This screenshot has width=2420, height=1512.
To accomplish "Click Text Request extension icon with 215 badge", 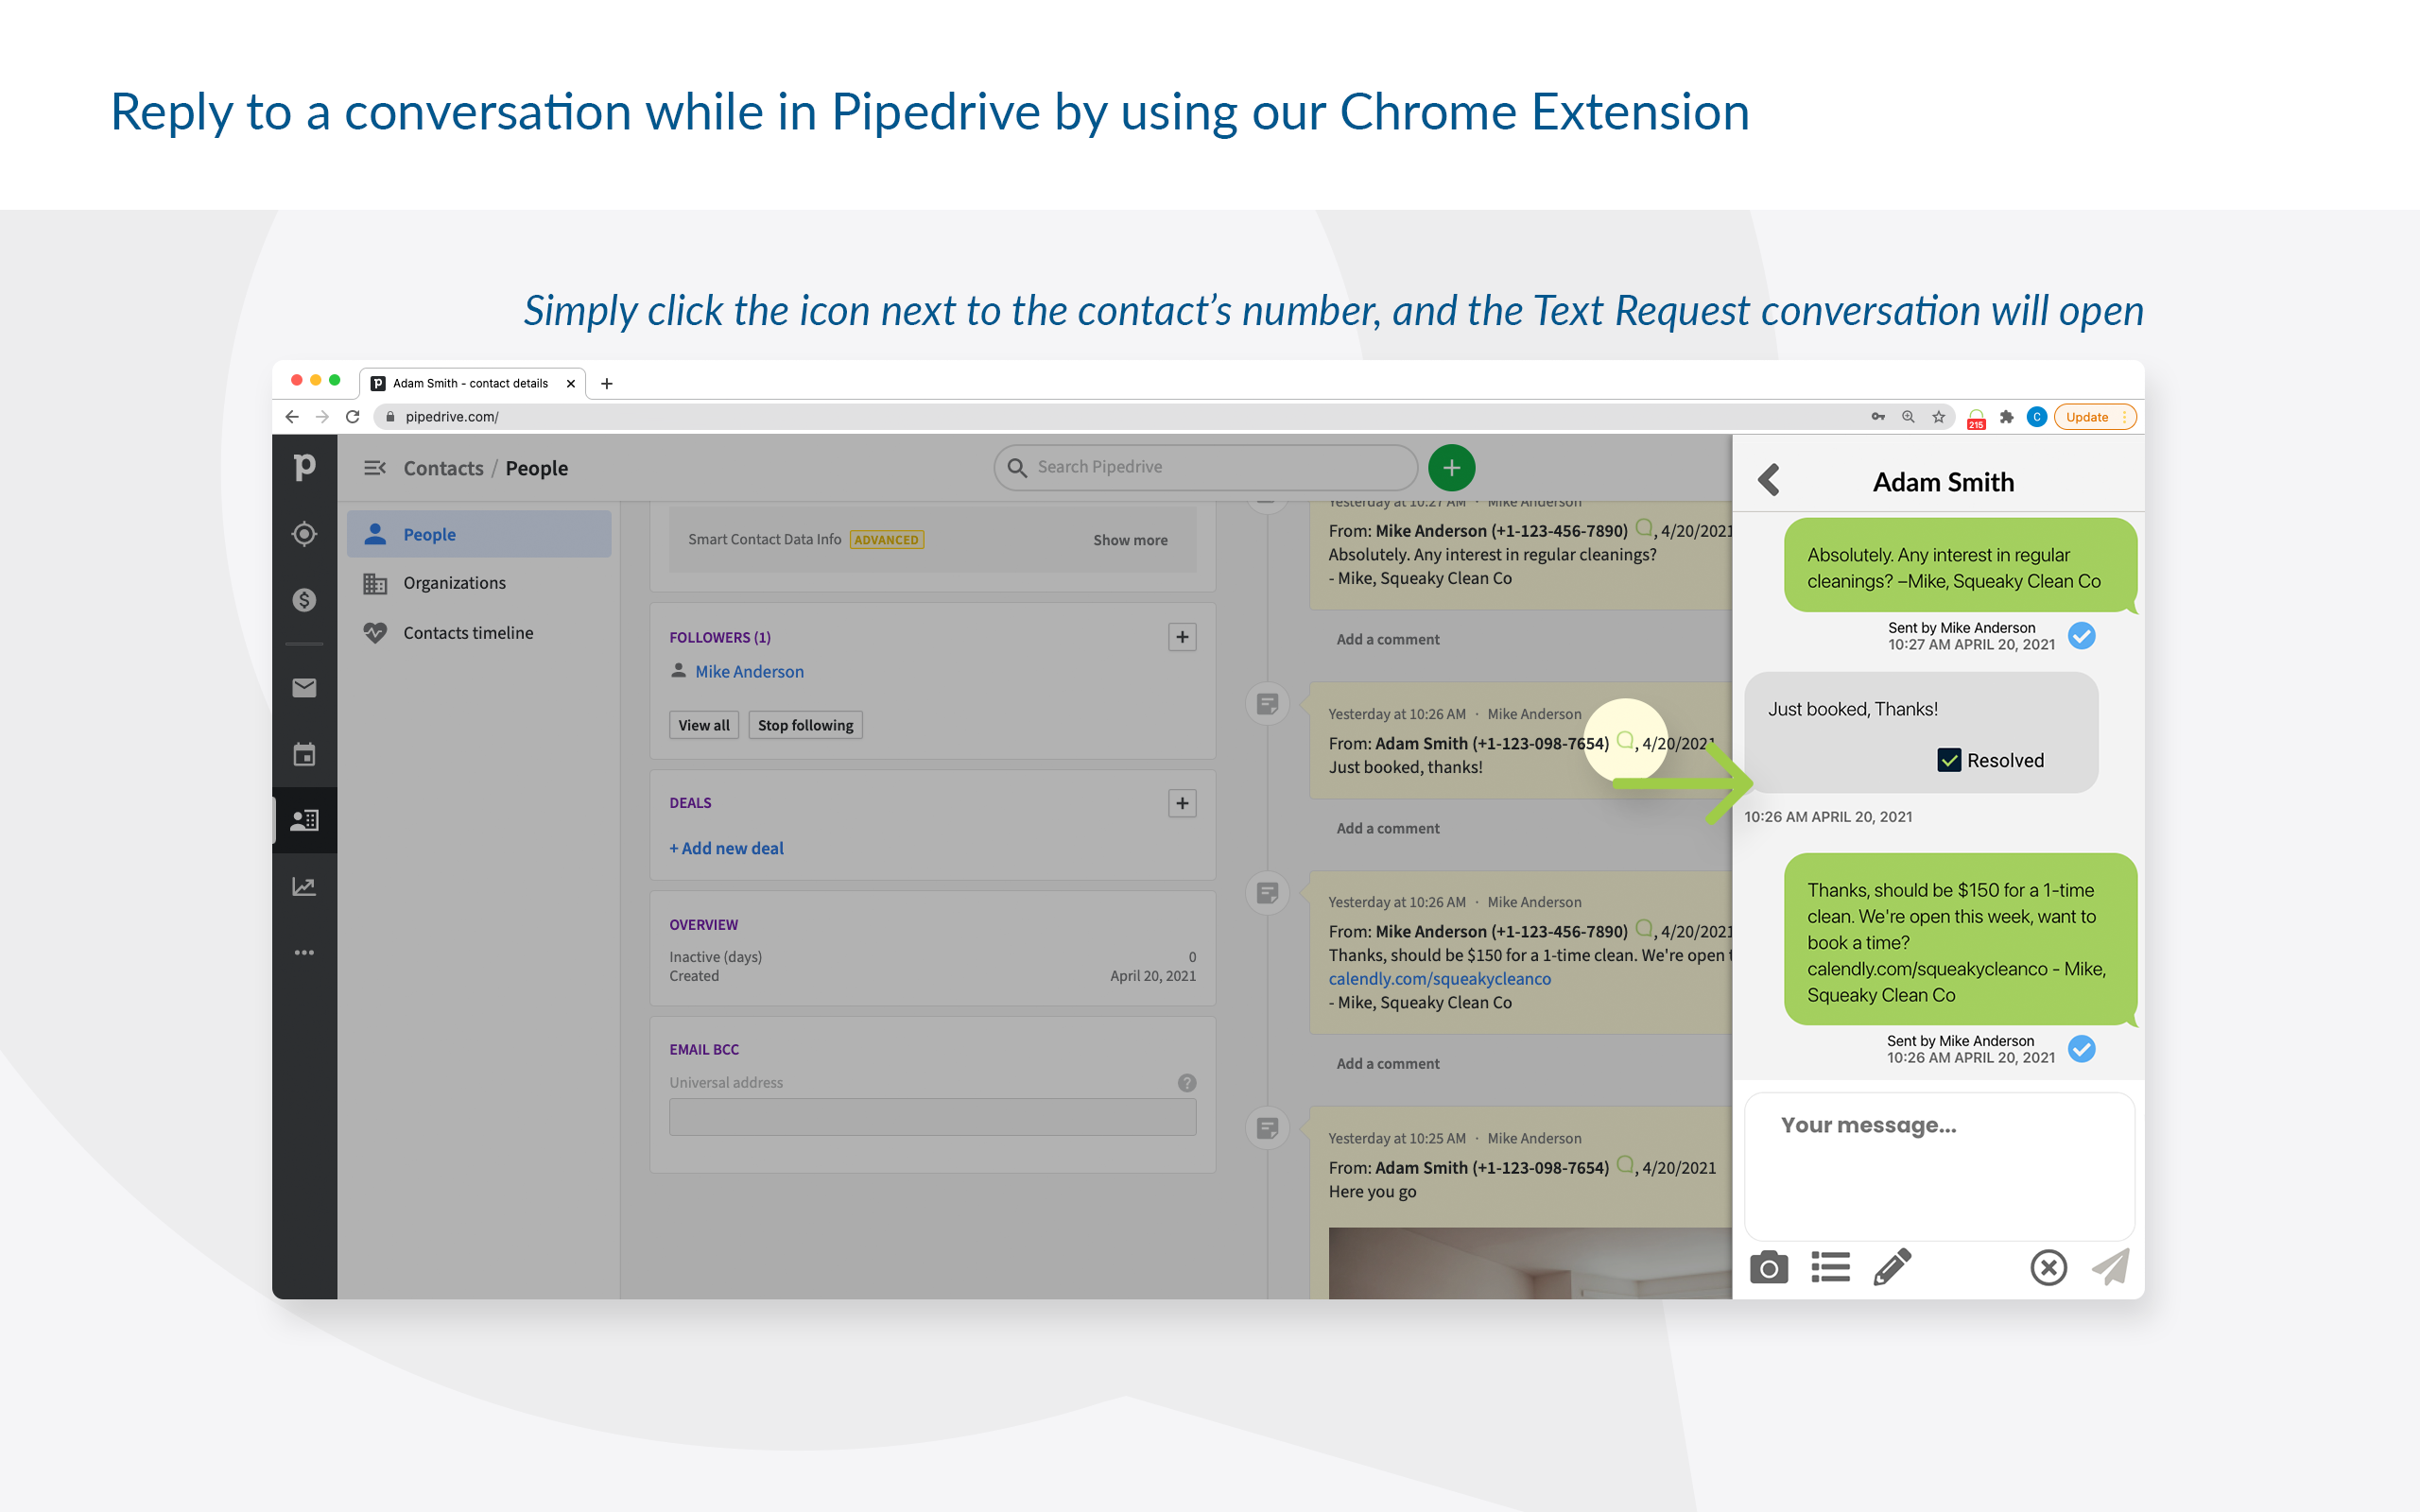I will pos(1976,418).
